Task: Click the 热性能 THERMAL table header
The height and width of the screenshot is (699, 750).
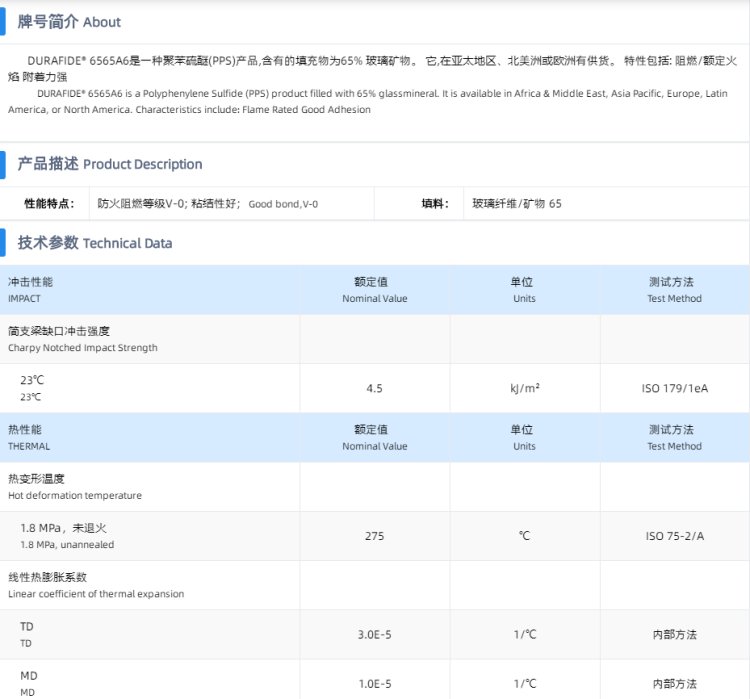Action: [x=29, y=437]
